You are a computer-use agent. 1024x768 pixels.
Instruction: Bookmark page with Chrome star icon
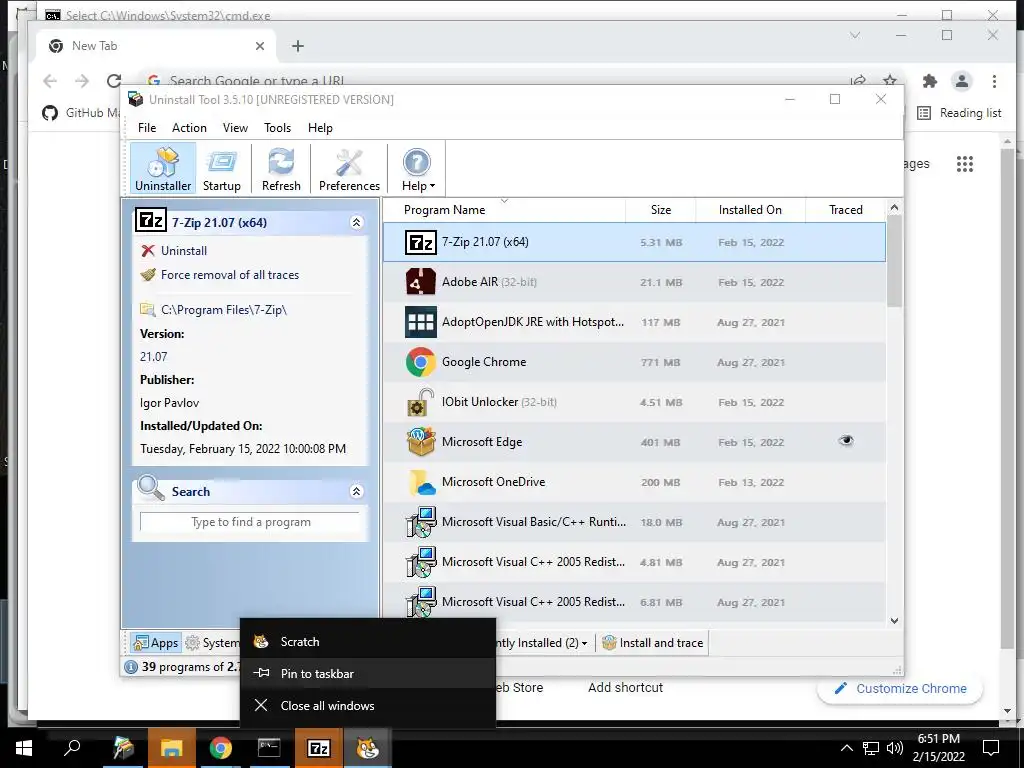pyautogui.click(x=889, y=80)
